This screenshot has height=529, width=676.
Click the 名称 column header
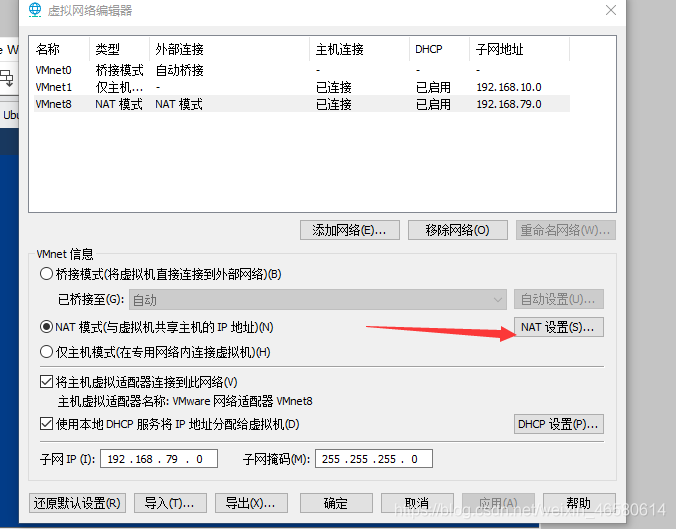(x=60, y=49)
